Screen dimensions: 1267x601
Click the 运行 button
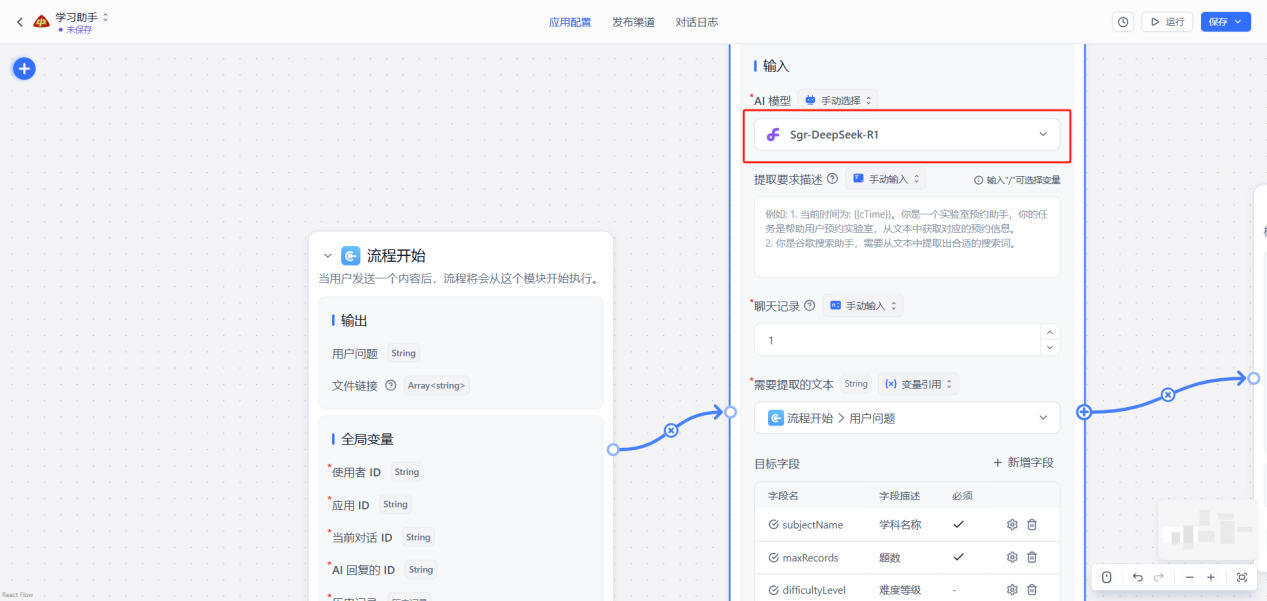(1167, 22)
